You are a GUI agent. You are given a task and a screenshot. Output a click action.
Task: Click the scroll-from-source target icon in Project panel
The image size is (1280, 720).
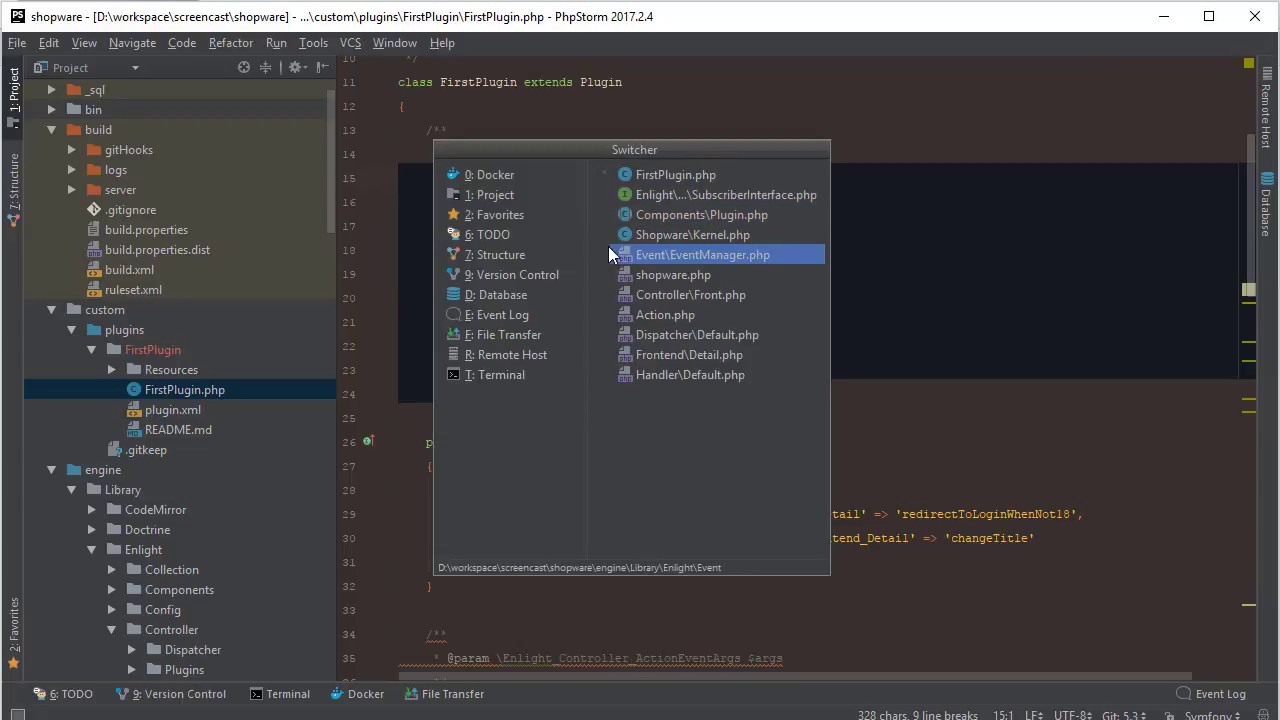244,67
